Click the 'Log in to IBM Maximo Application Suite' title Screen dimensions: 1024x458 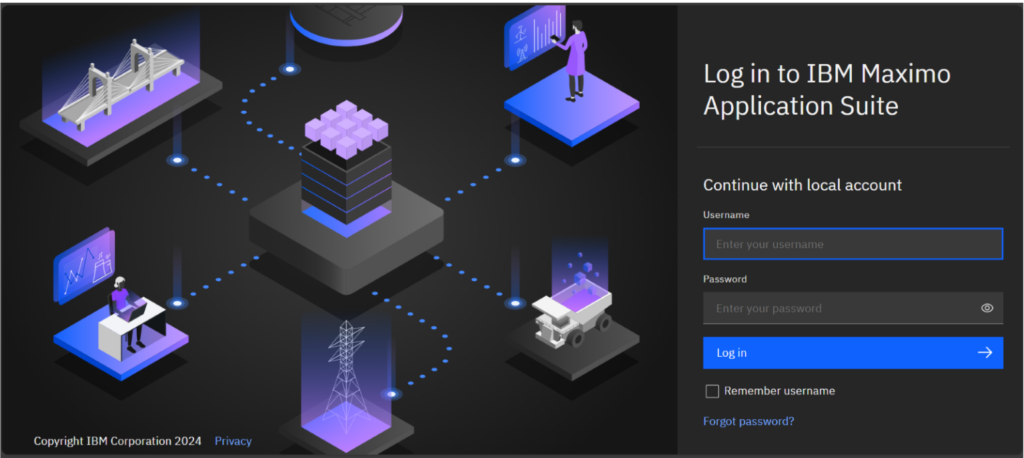point(827,90)
